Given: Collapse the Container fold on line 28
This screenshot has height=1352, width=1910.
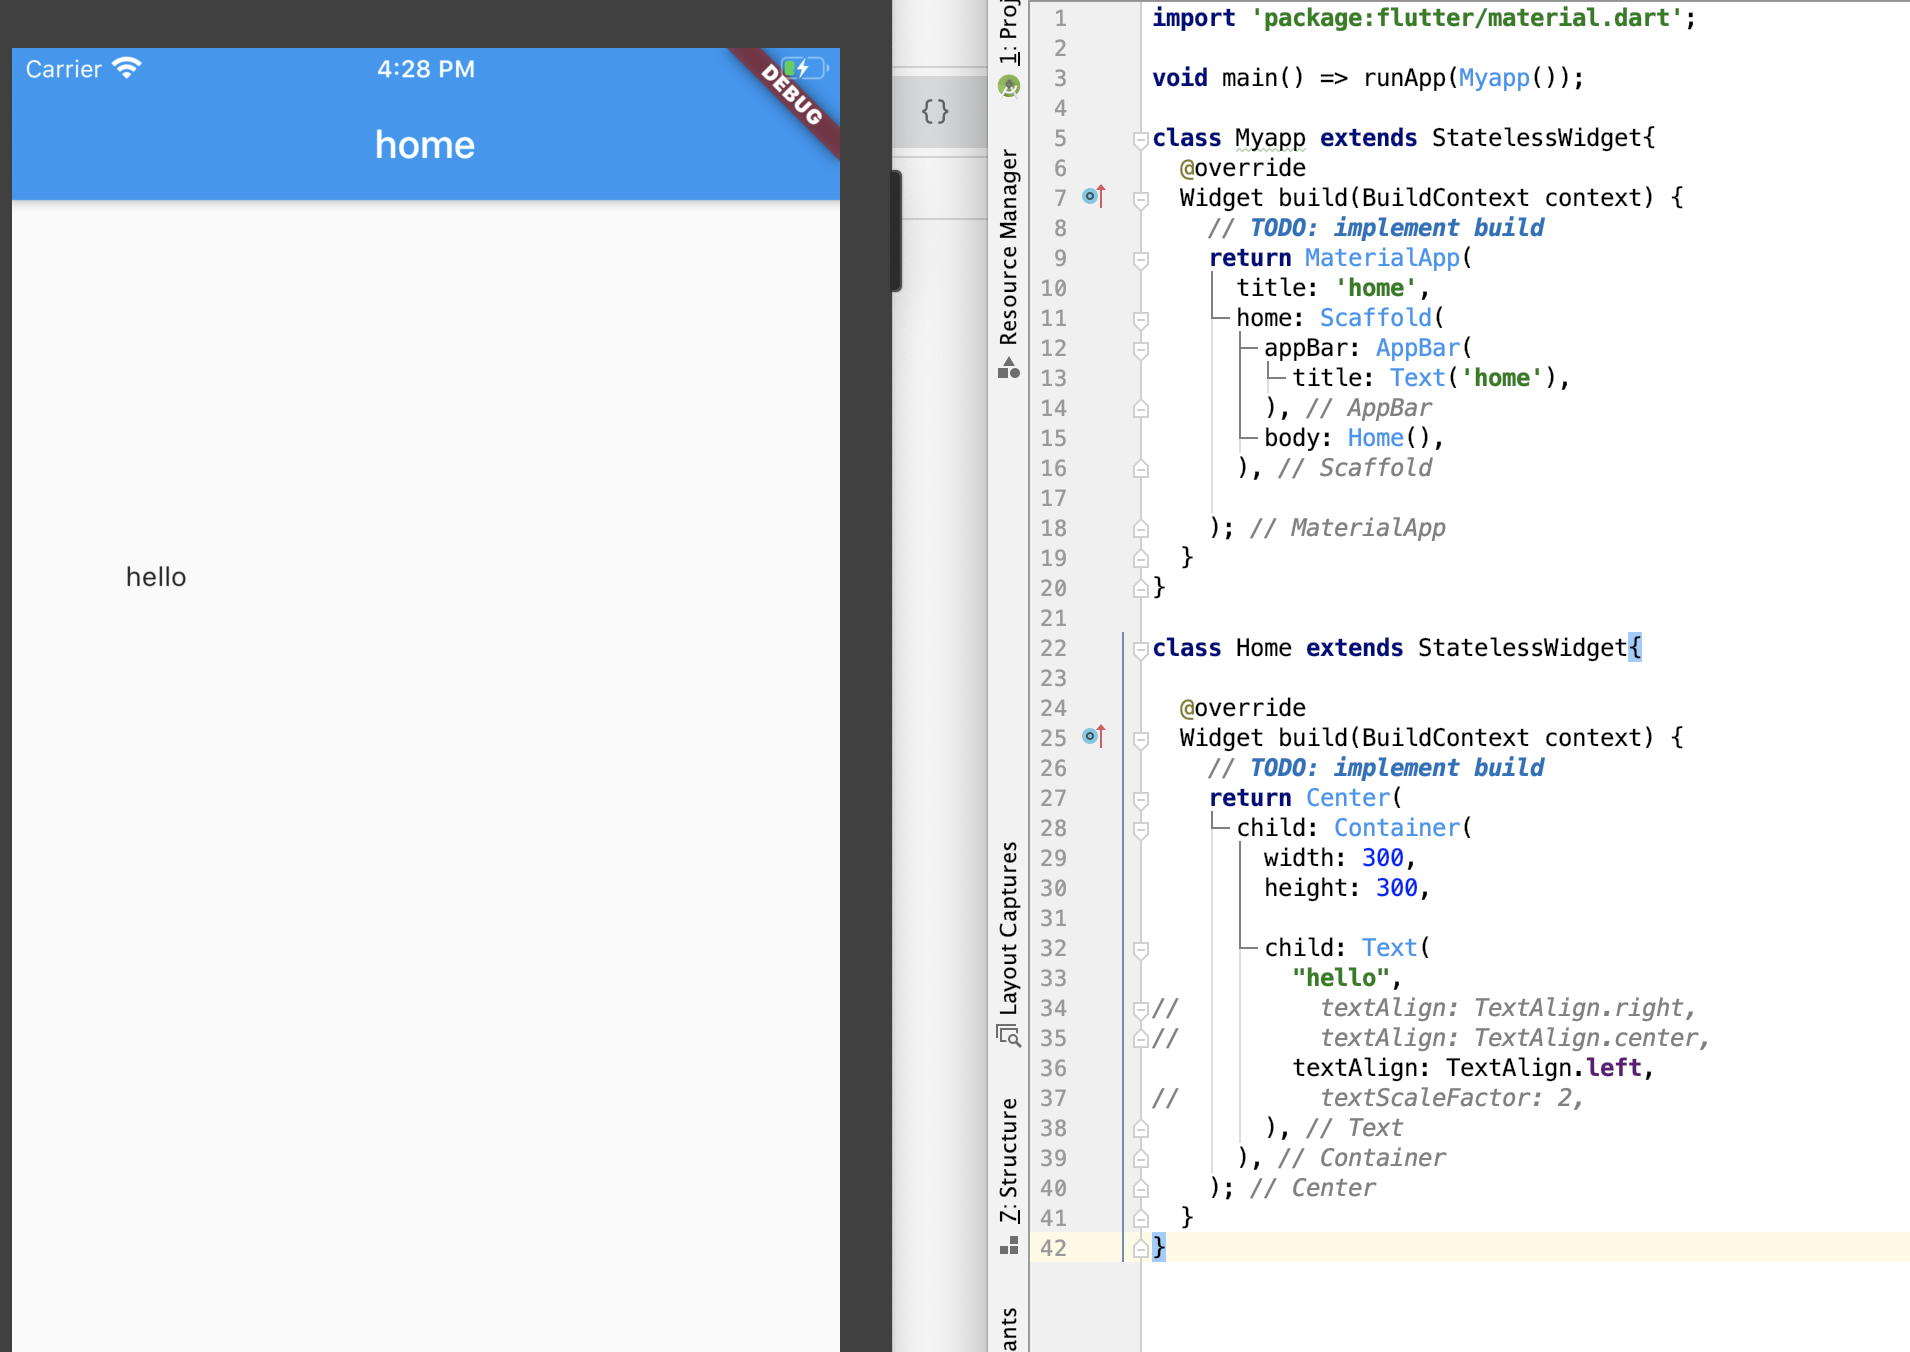Looking at the screenshot, I should click(x=1140, y=829).
